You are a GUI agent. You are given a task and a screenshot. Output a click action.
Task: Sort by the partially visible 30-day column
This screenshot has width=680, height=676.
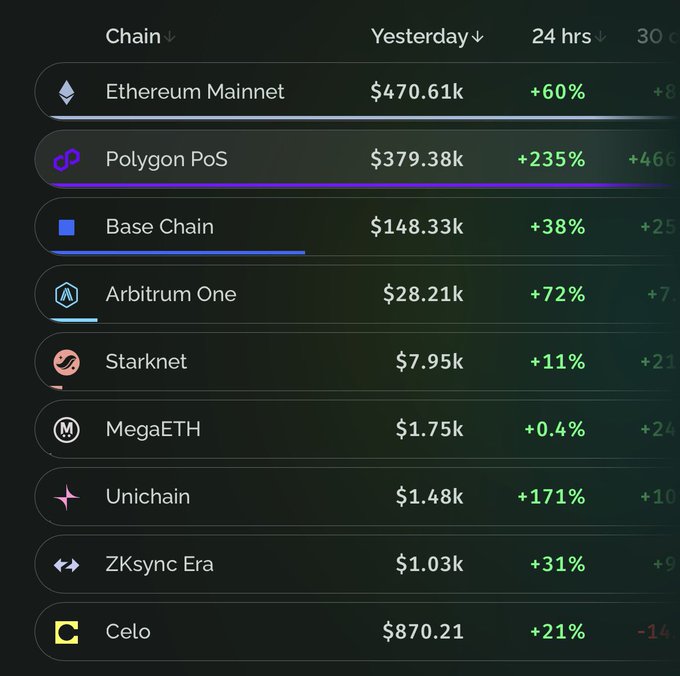tap(652, 36)
